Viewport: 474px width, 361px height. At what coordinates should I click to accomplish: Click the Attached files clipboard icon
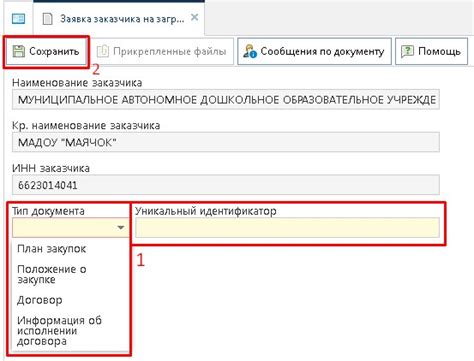[103, 51]
